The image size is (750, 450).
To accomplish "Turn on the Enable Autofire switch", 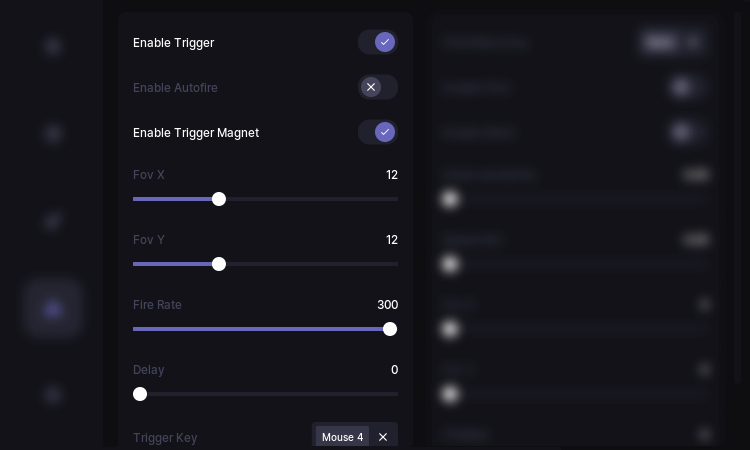I will point(378,87).
